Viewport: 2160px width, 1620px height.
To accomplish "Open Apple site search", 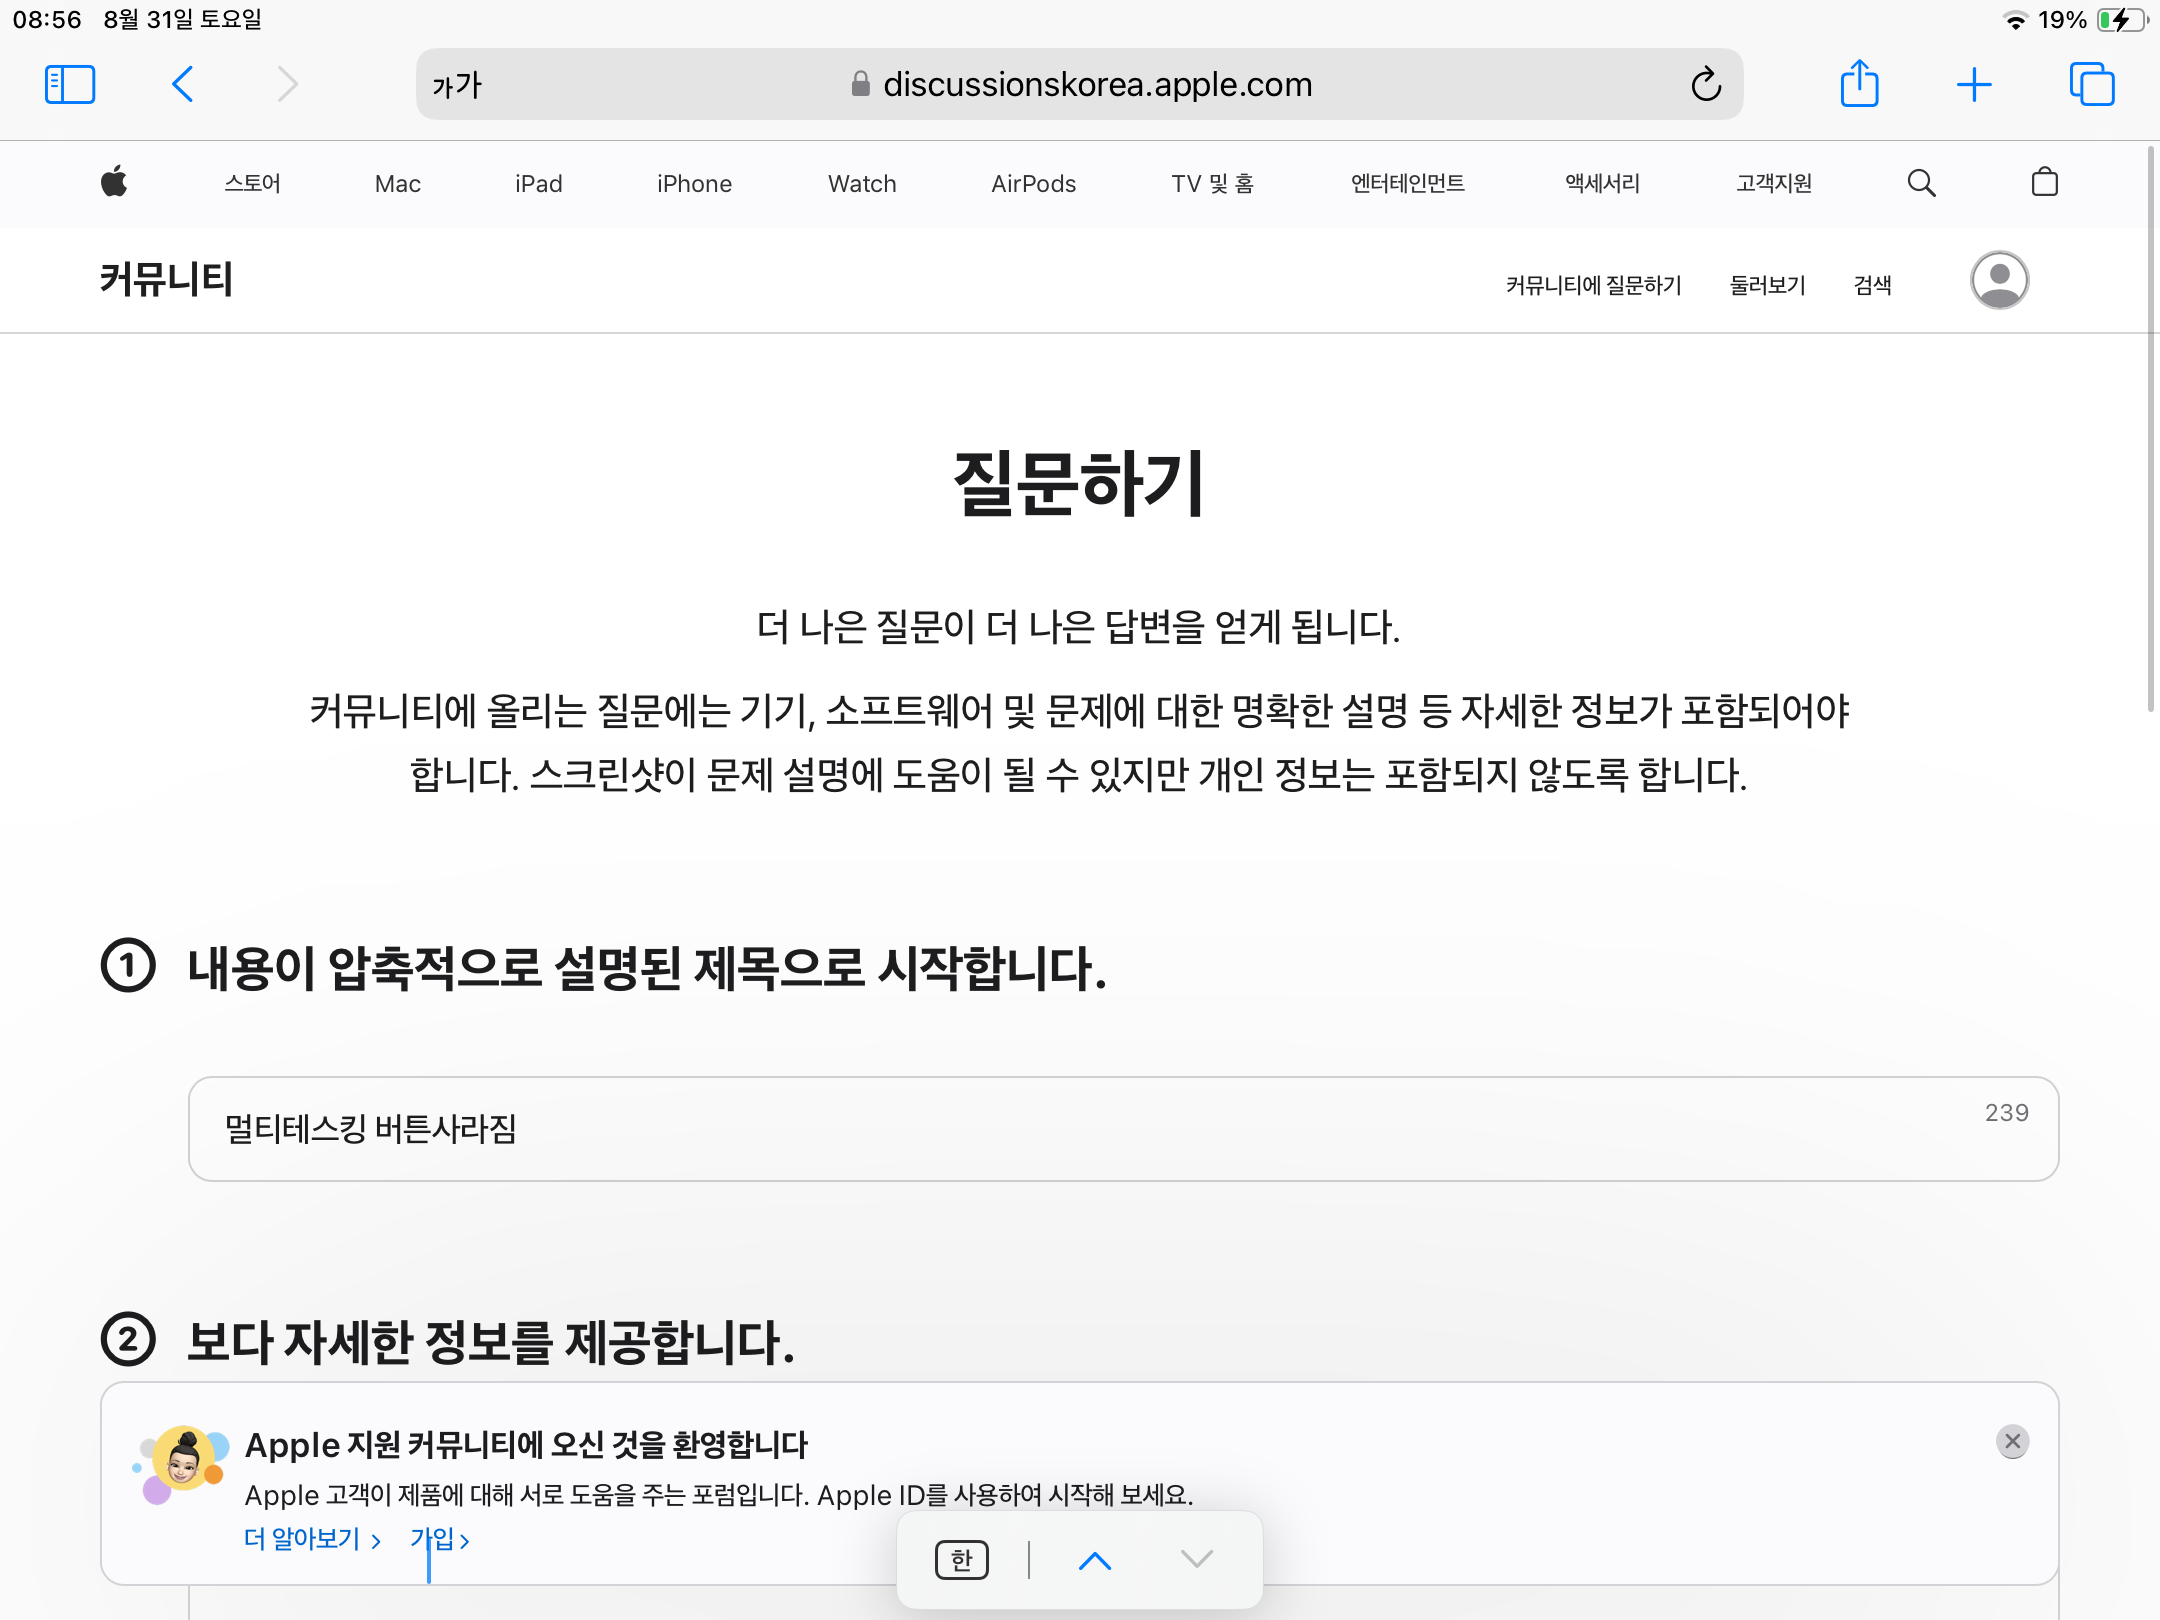I will pos(1921,183).
